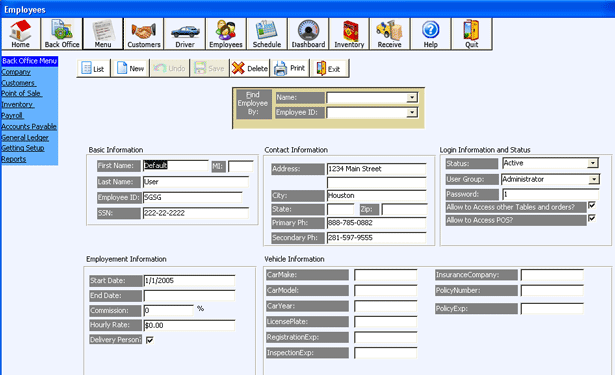Expand the Find Employee Name dropdown
The width and height of the screenshot is (615, 375).
[412, 98]
